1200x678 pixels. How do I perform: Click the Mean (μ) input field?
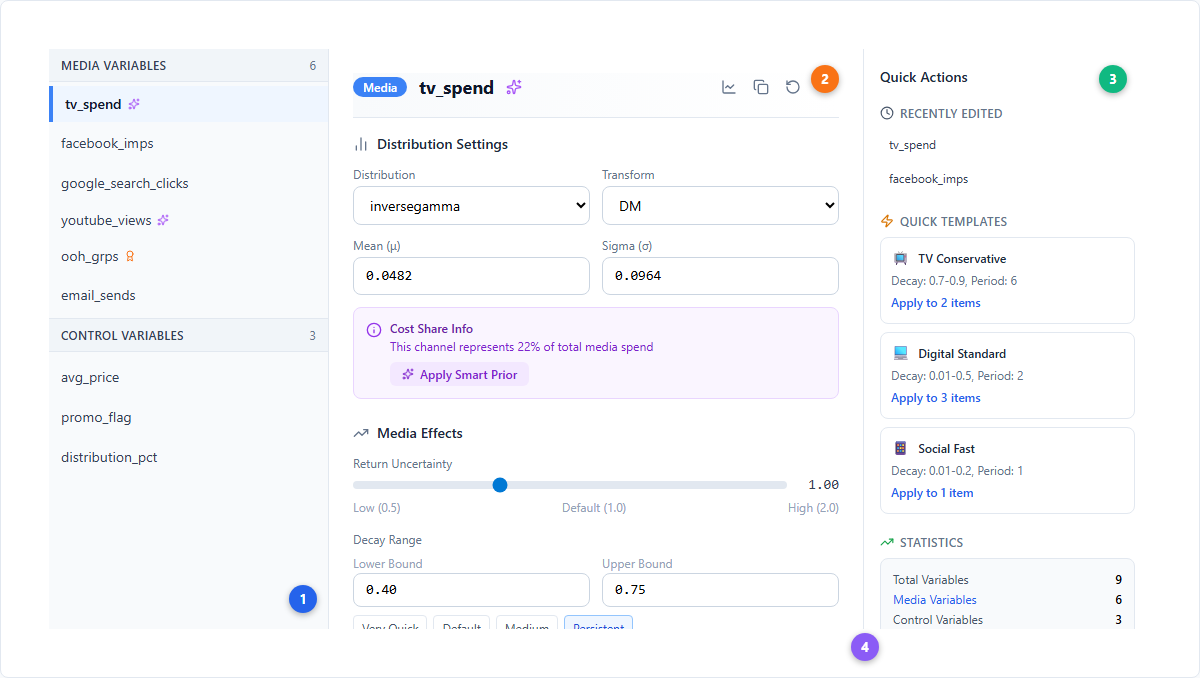pyautogui.click(x=472, y=276)
